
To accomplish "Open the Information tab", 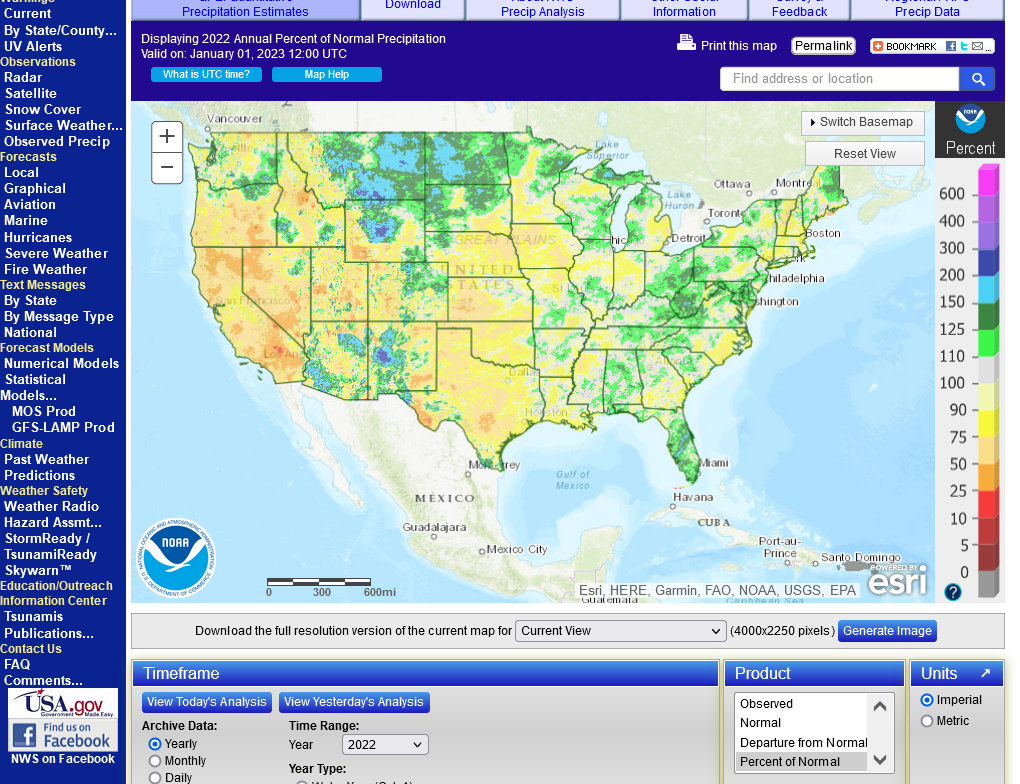I will (684, 9).
